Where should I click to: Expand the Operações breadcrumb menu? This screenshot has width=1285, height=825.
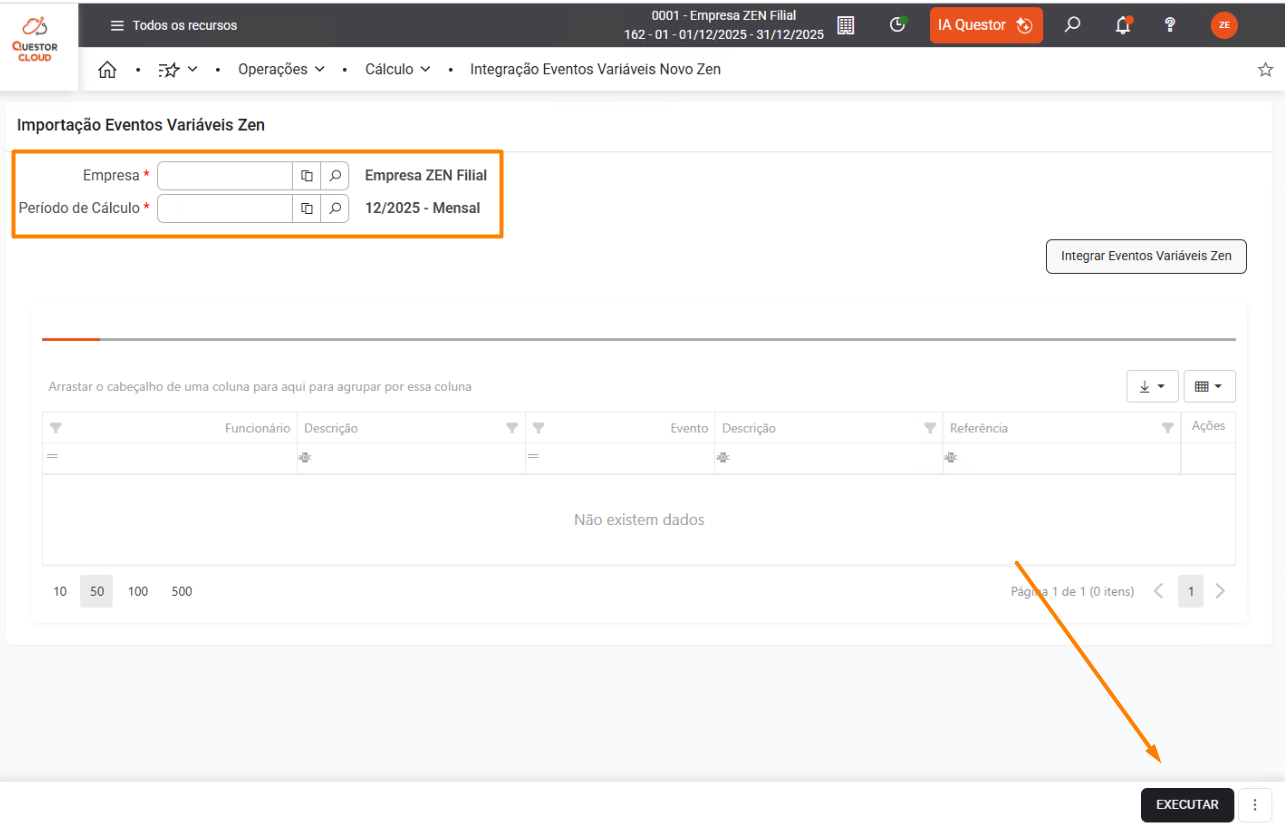281,70
